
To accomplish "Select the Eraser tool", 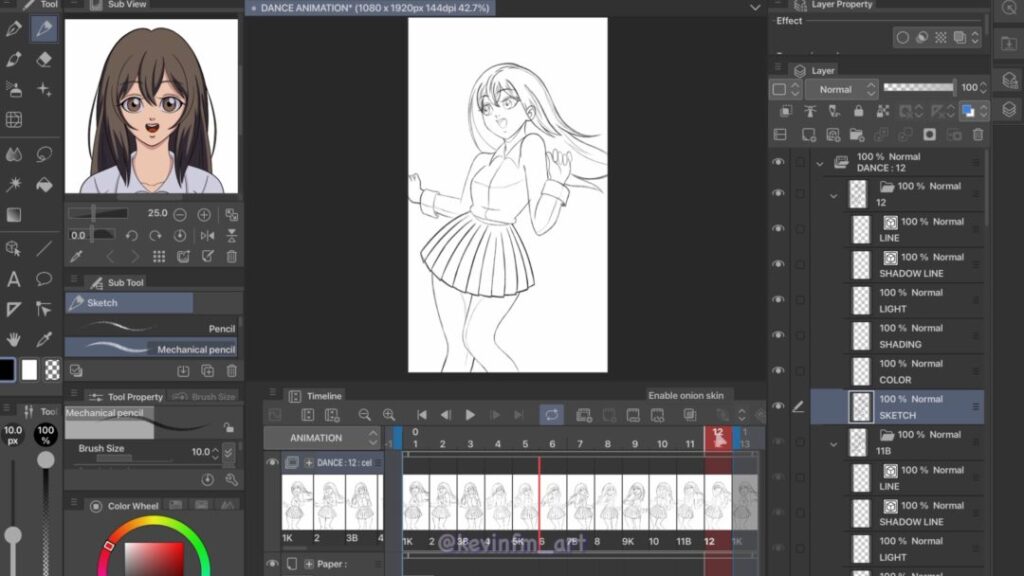I will [x=44, y=59].
